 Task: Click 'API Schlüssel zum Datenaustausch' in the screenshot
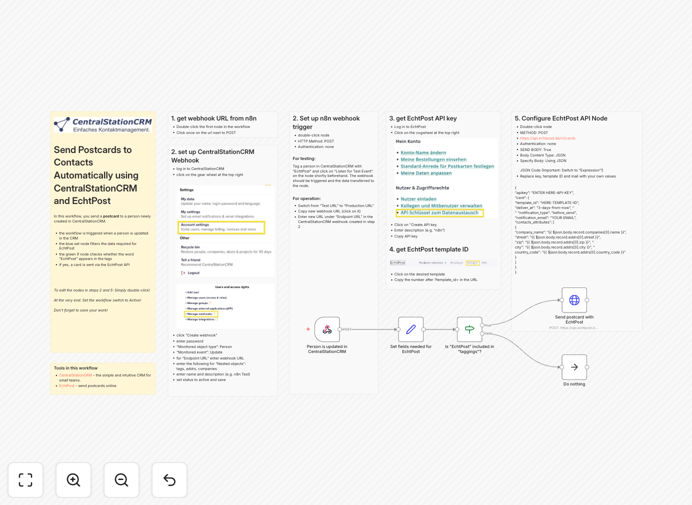[x=440, y=213]
